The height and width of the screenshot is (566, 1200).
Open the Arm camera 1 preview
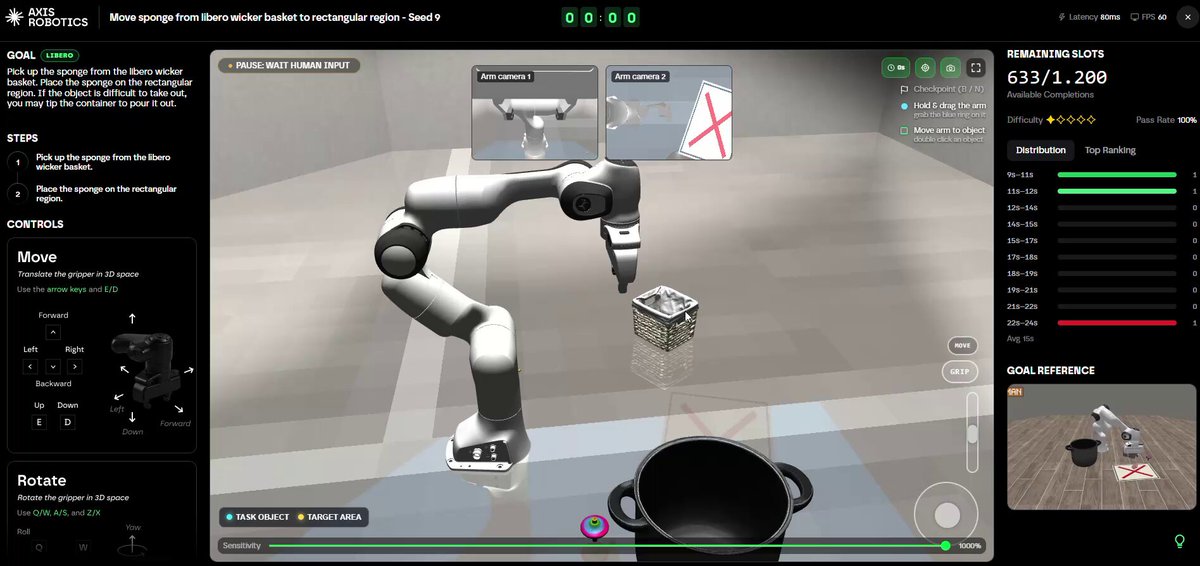(x=534, y=114)
